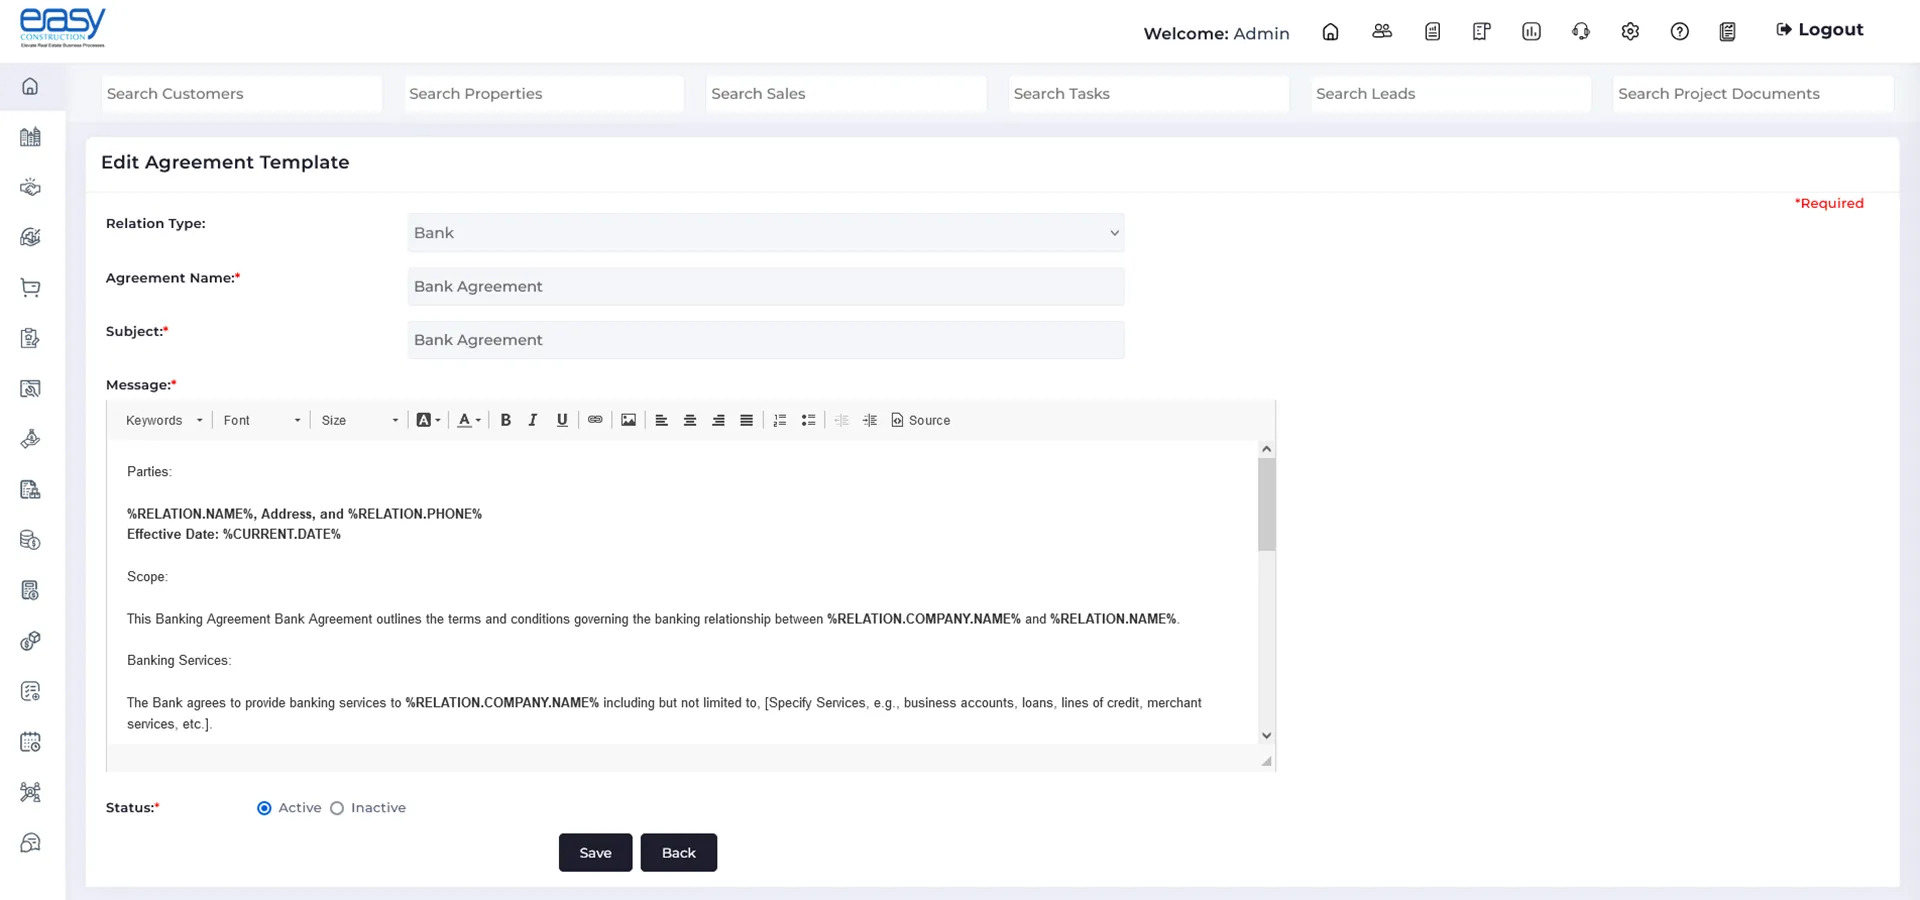
Task: Apply italic formatting in the editor
Action: 533,420
